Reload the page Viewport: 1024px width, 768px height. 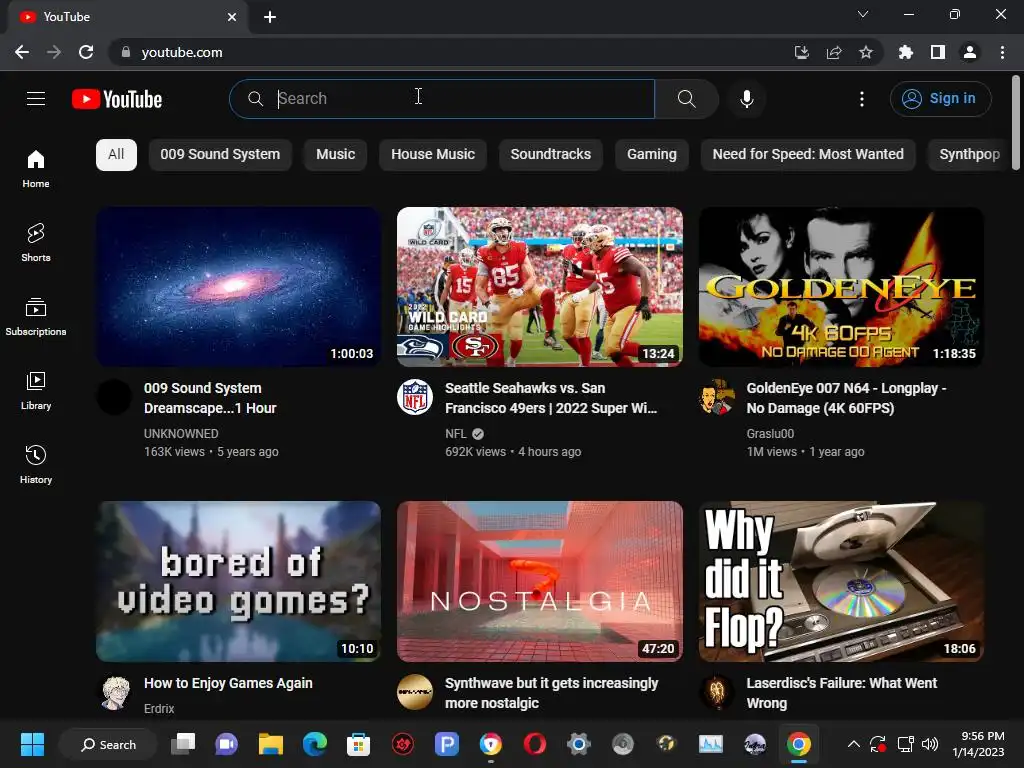point(86,52)
